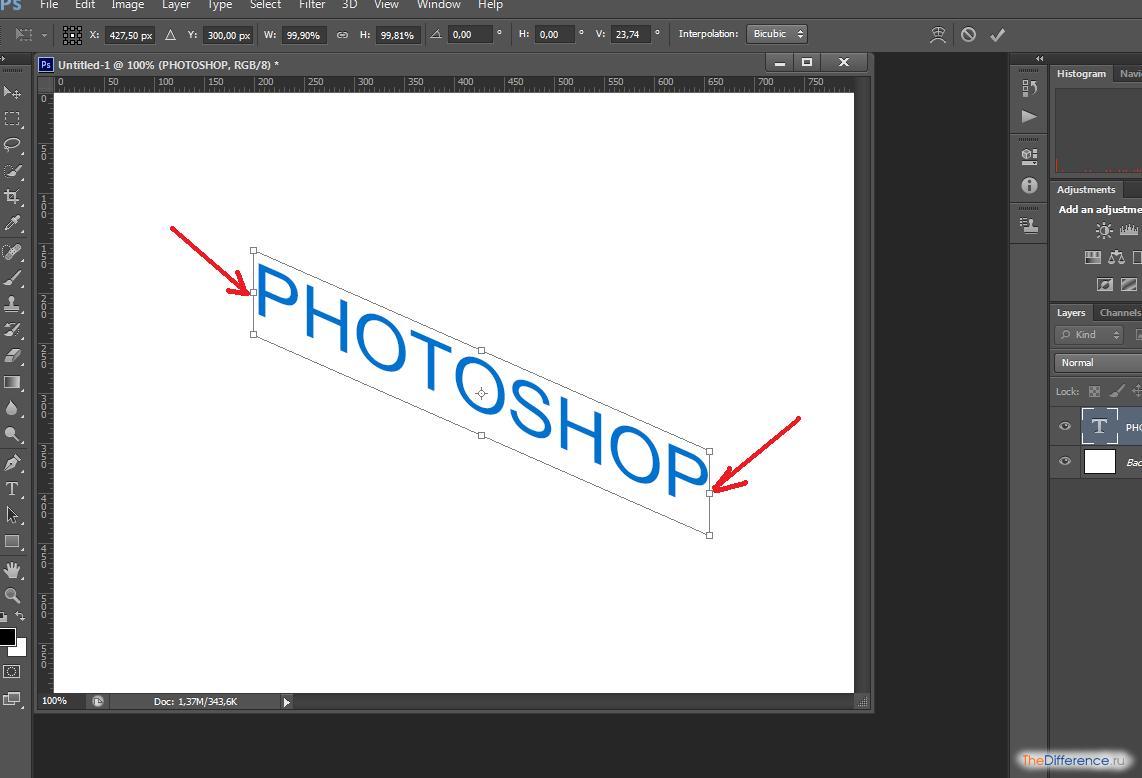Select the Horizontal Type tool

point(13,489)
